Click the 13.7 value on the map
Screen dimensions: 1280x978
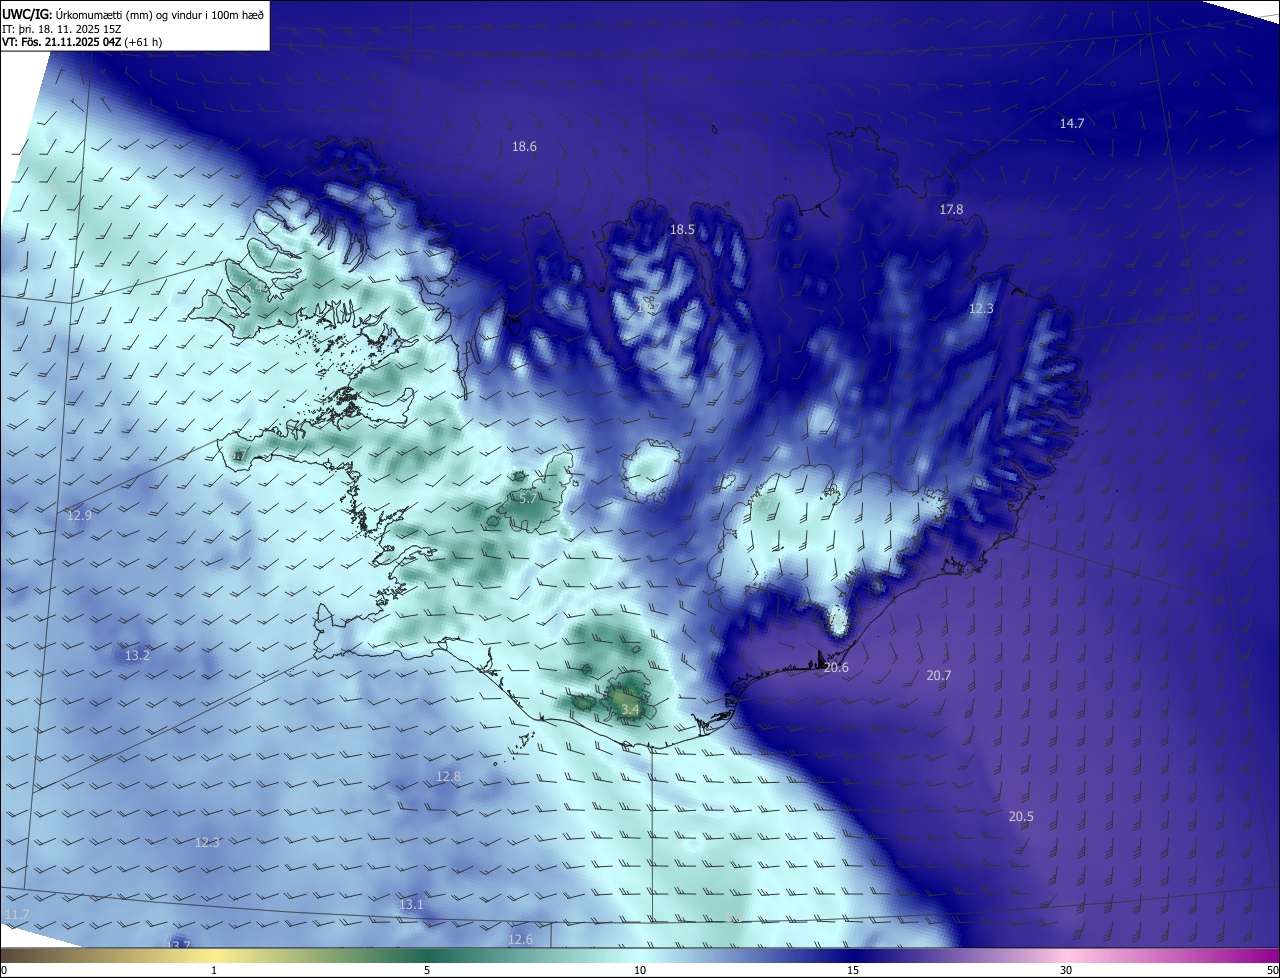[x=177, y=944]
